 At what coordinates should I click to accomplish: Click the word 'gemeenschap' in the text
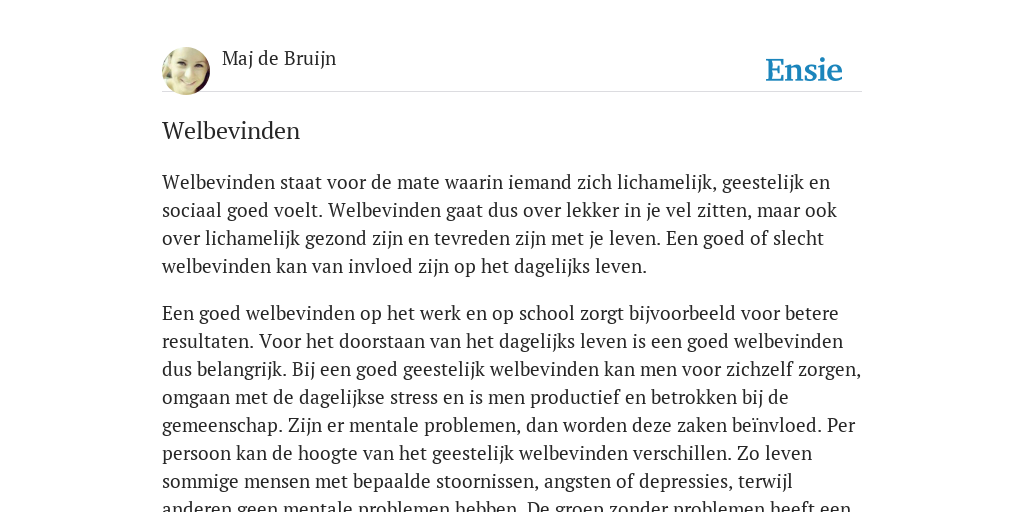(222, 426)
